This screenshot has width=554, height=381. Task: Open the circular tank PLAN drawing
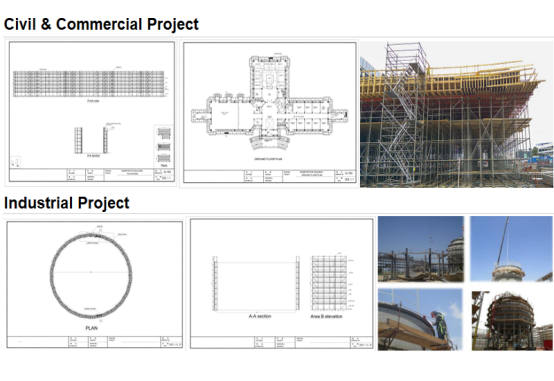94,285
